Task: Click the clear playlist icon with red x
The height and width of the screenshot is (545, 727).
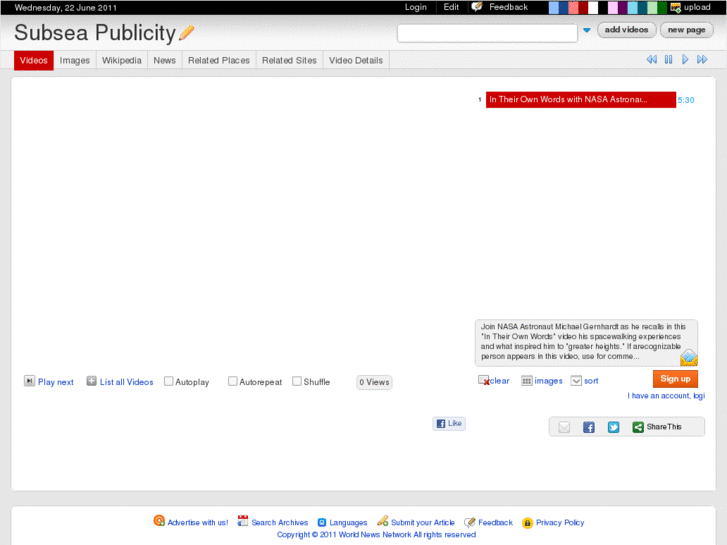Action: 484,380
